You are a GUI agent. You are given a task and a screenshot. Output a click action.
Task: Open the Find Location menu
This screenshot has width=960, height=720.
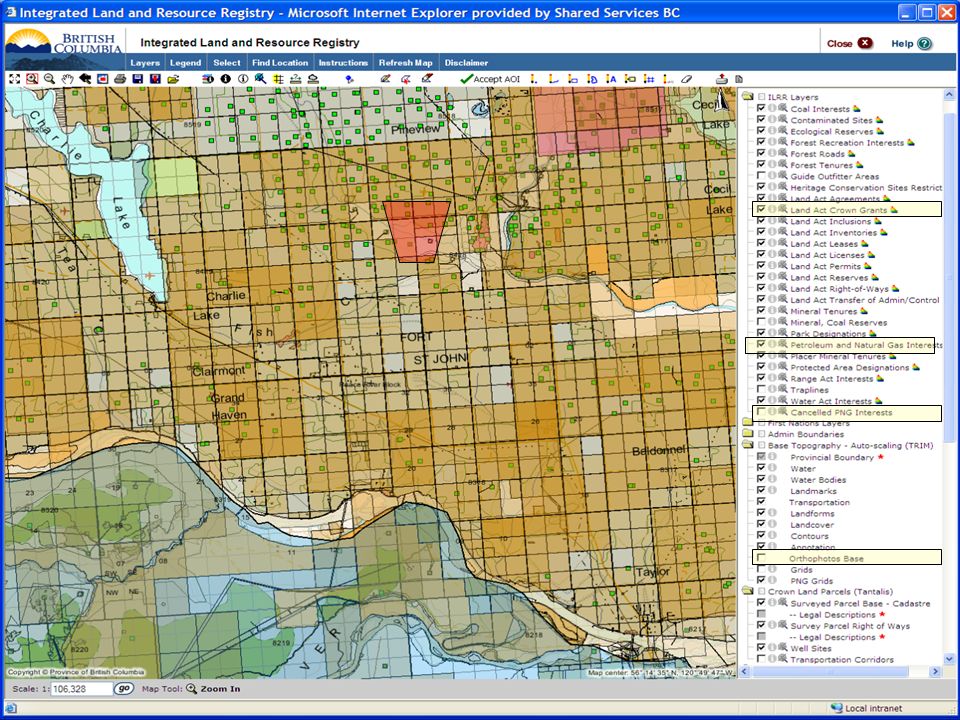[x=280, y=62]
